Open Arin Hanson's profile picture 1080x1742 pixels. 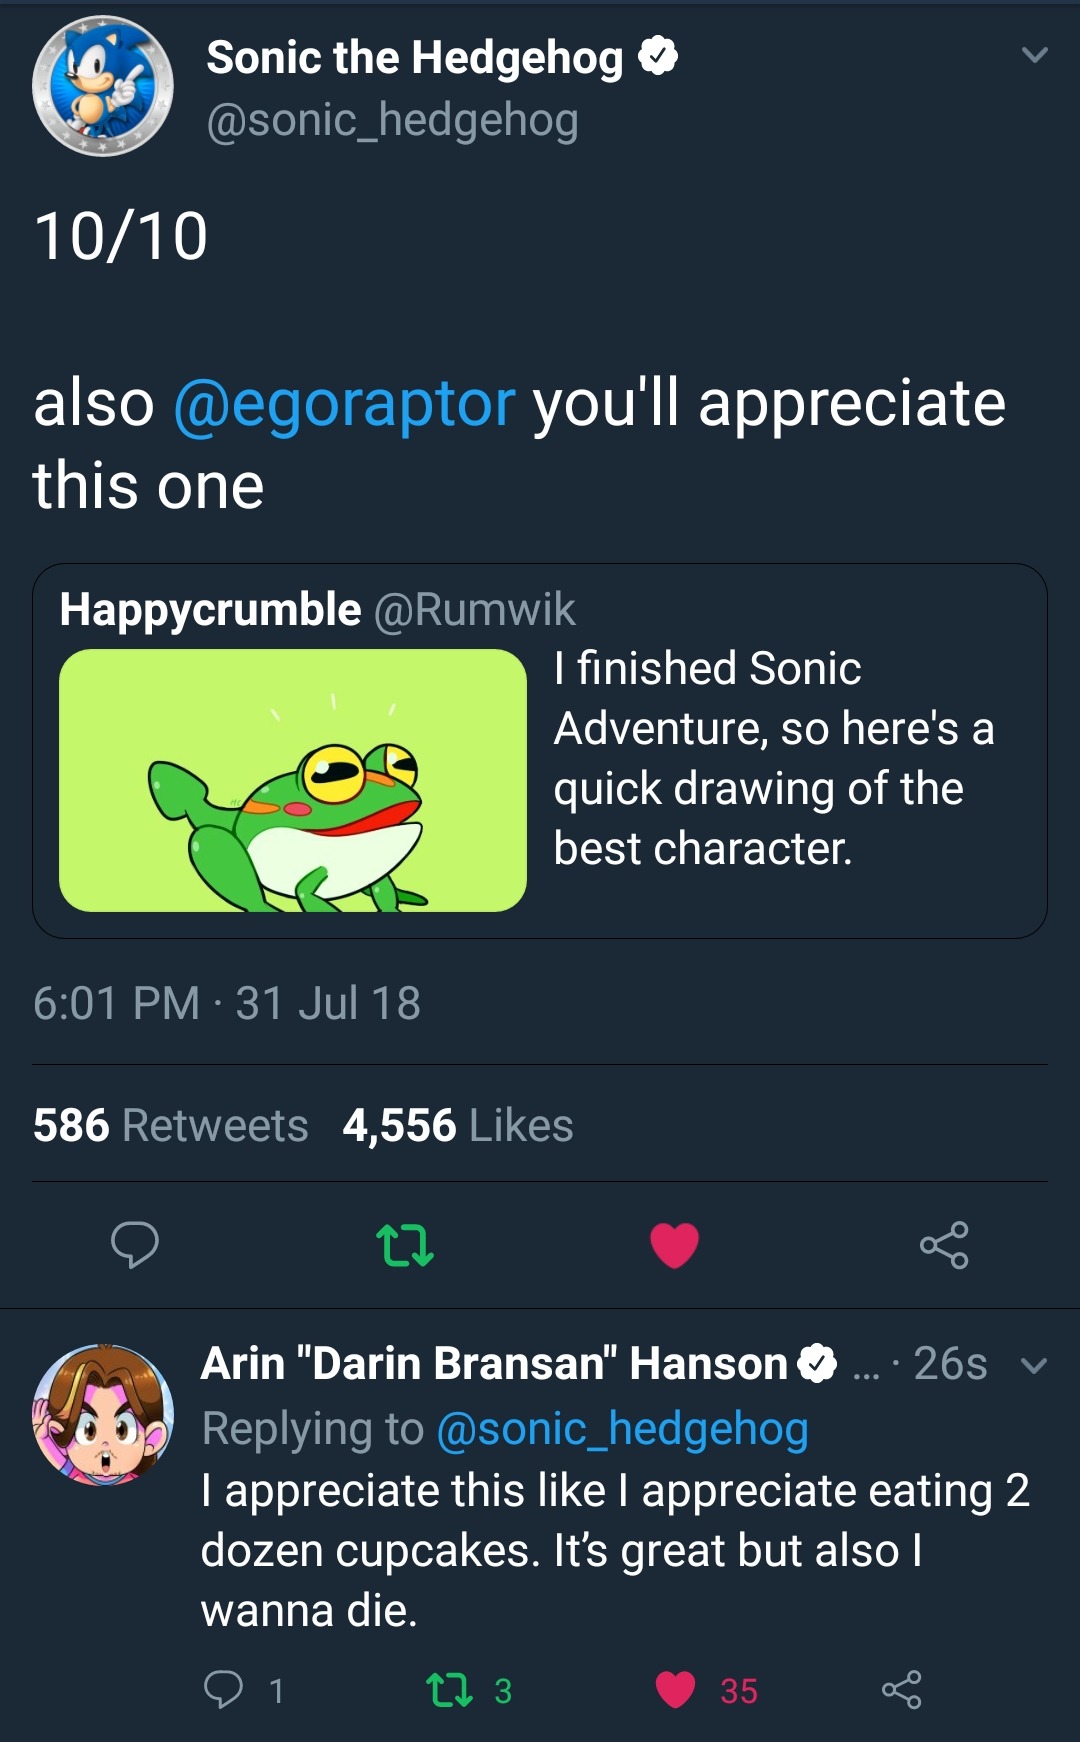[x=102, y=1414]
